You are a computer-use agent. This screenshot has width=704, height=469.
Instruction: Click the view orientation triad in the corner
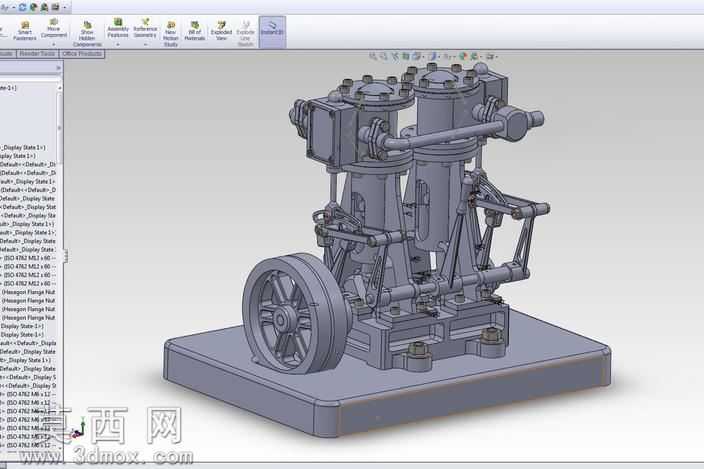coord(78,429)
